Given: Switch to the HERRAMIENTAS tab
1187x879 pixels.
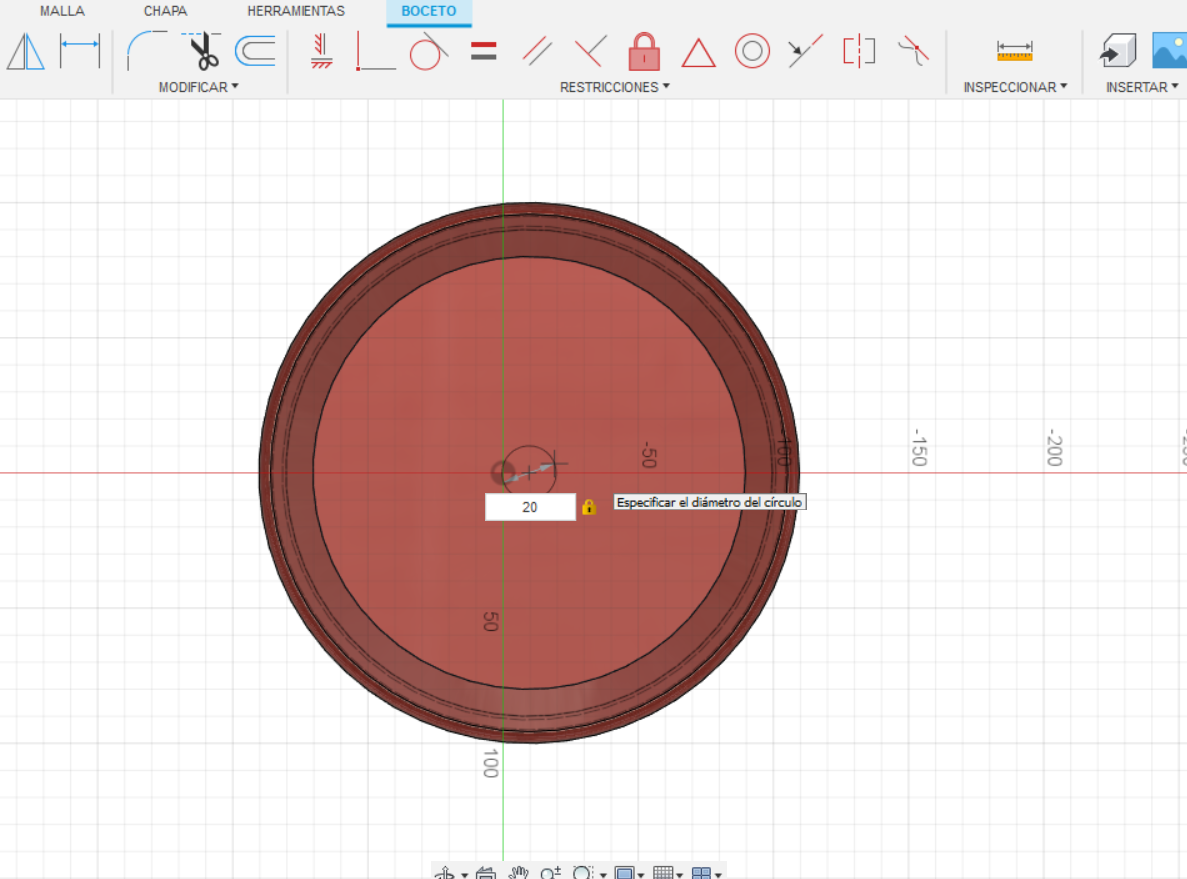Looking at the screenshot, I should click(296, 11).
